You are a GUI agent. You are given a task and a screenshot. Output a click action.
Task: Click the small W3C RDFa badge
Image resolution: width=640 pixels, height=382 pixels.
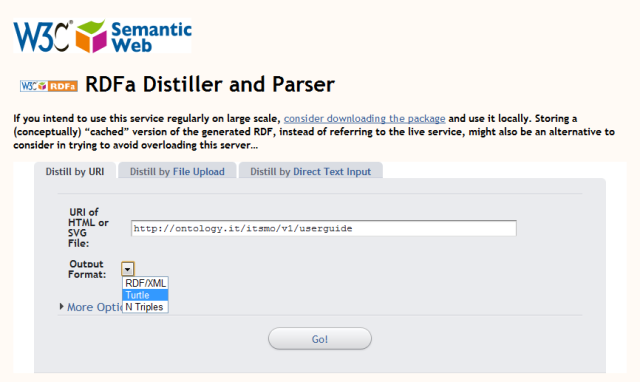(x=49, y=86)
